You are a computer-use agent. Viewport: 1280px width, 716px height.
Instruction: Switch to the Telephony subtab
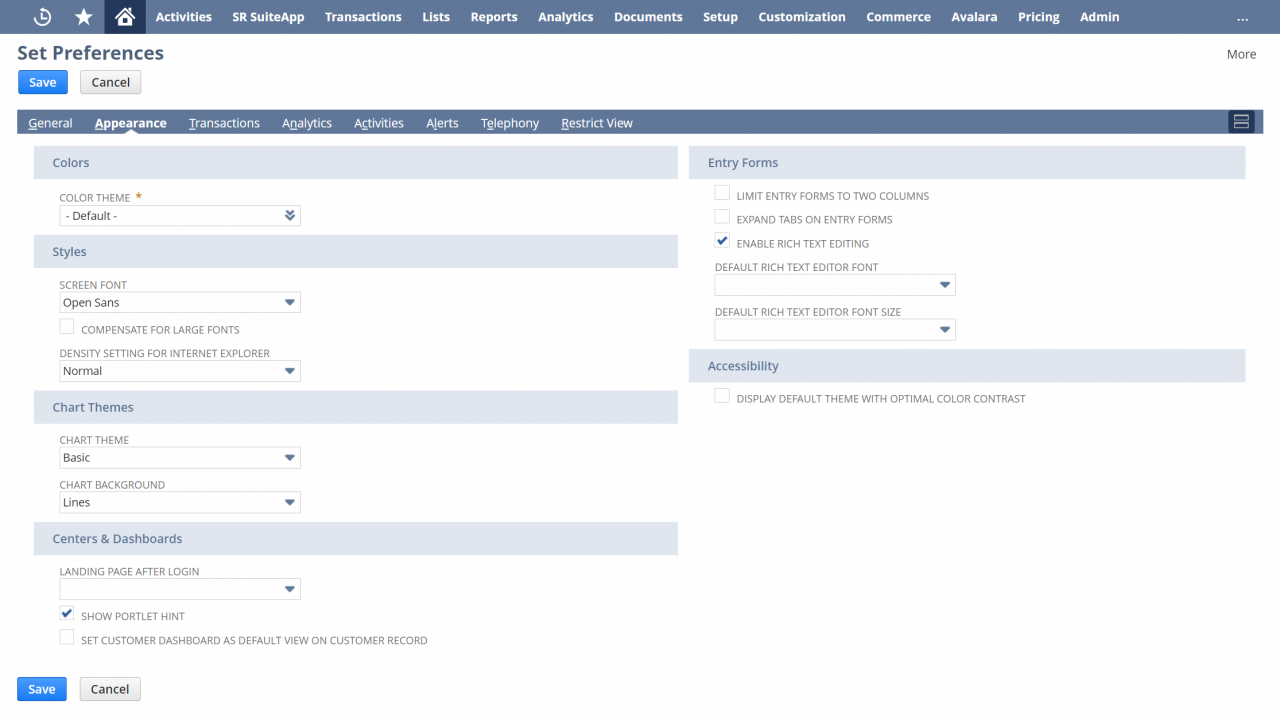point(509,122)
